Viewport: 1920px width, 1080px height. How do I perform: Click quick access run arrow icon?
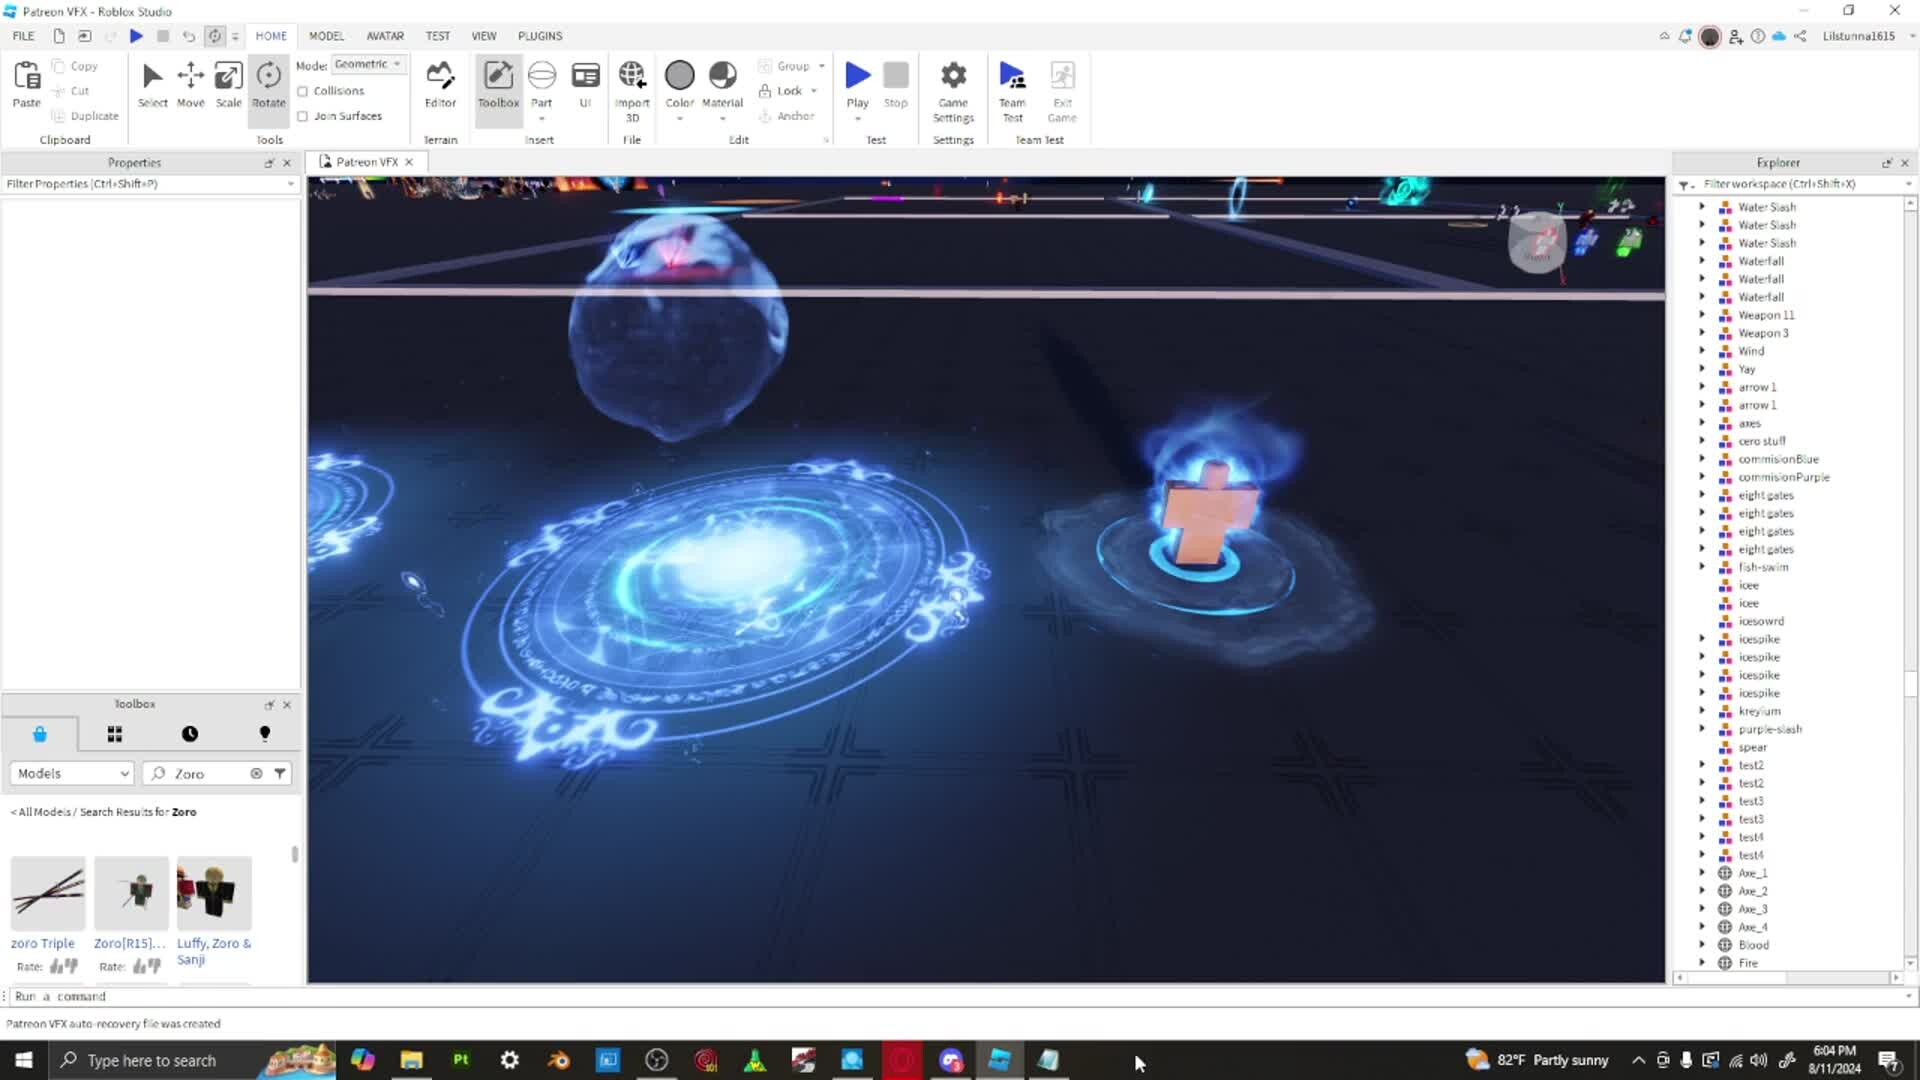tap(136, 36)
